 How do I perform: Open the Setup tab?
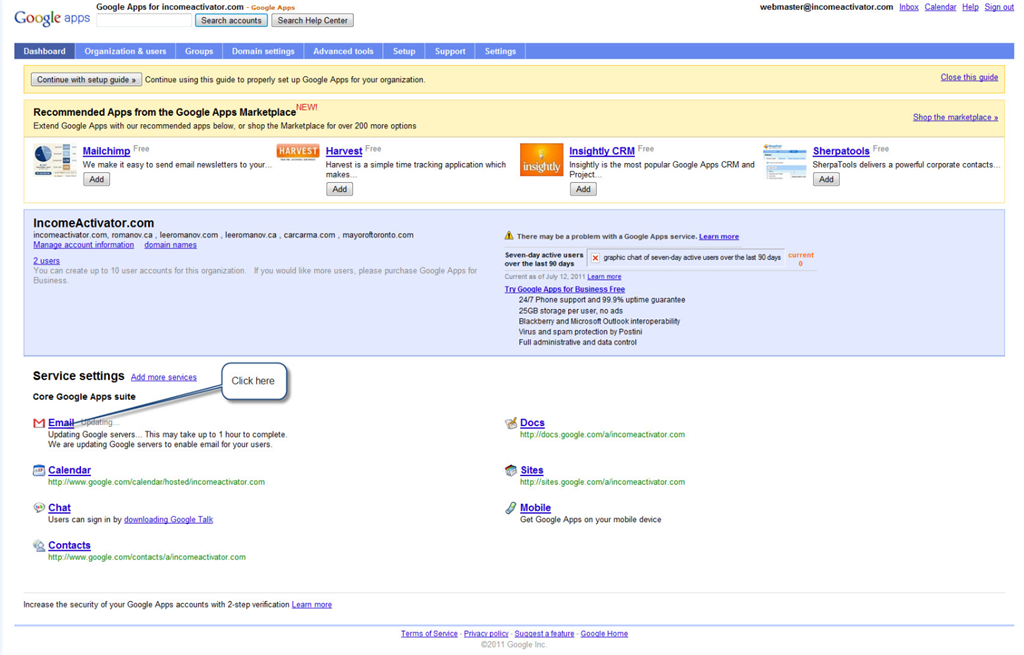(x=404, y=51)
